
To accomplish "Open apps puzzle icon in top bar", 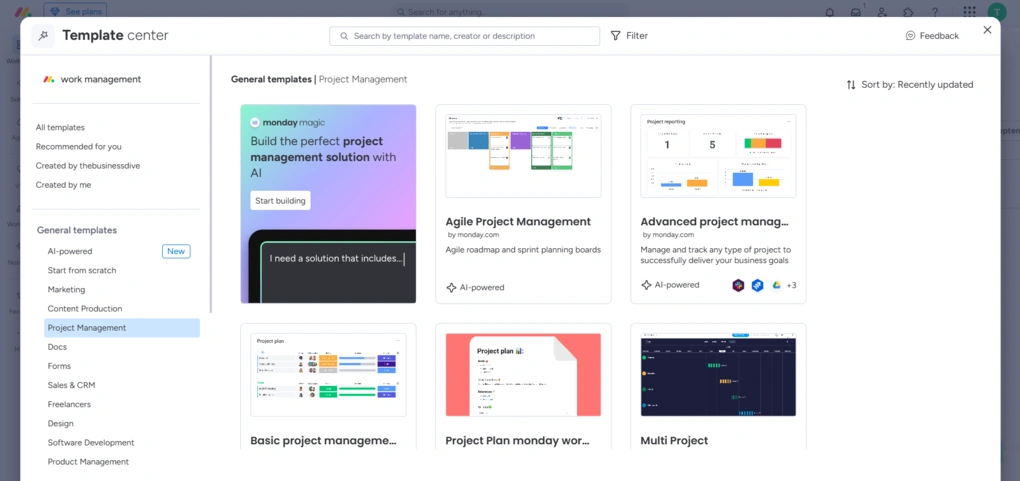I will 908,12.
